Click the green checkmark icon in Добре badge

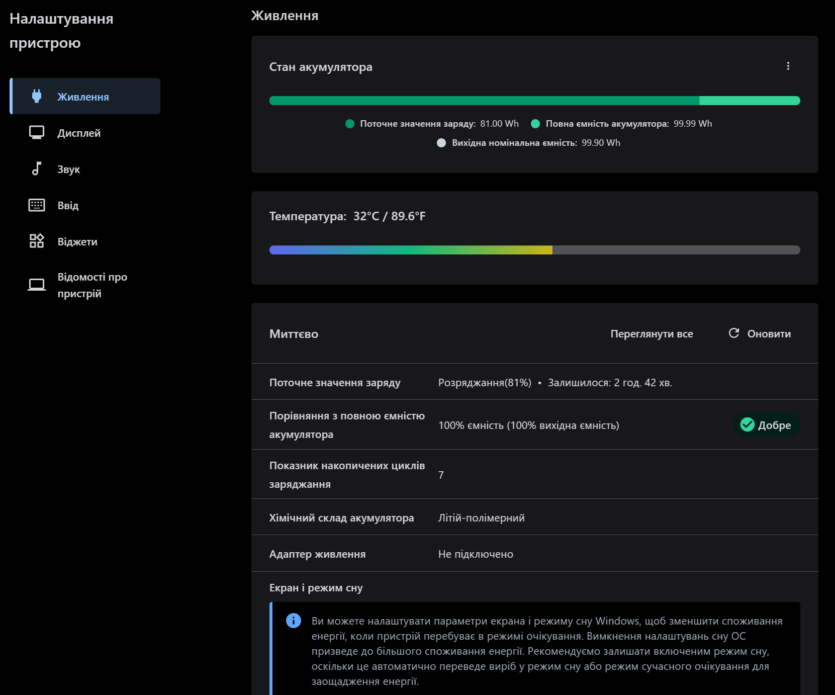(x=747, y=424)
